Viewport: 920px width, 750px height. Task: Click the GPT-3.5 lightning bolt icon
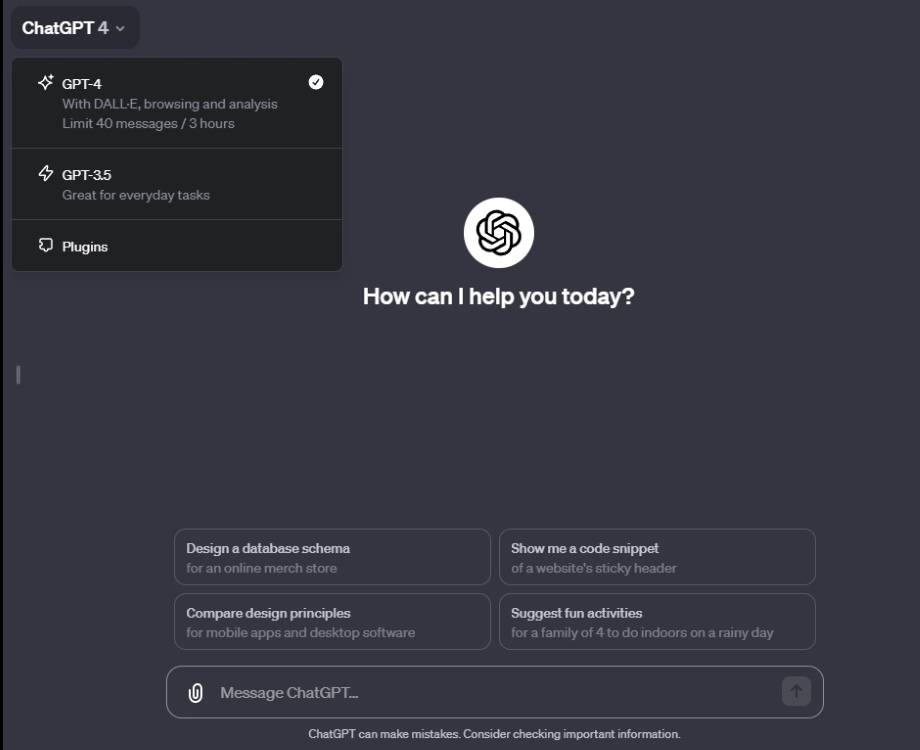(x=46, y=173)
